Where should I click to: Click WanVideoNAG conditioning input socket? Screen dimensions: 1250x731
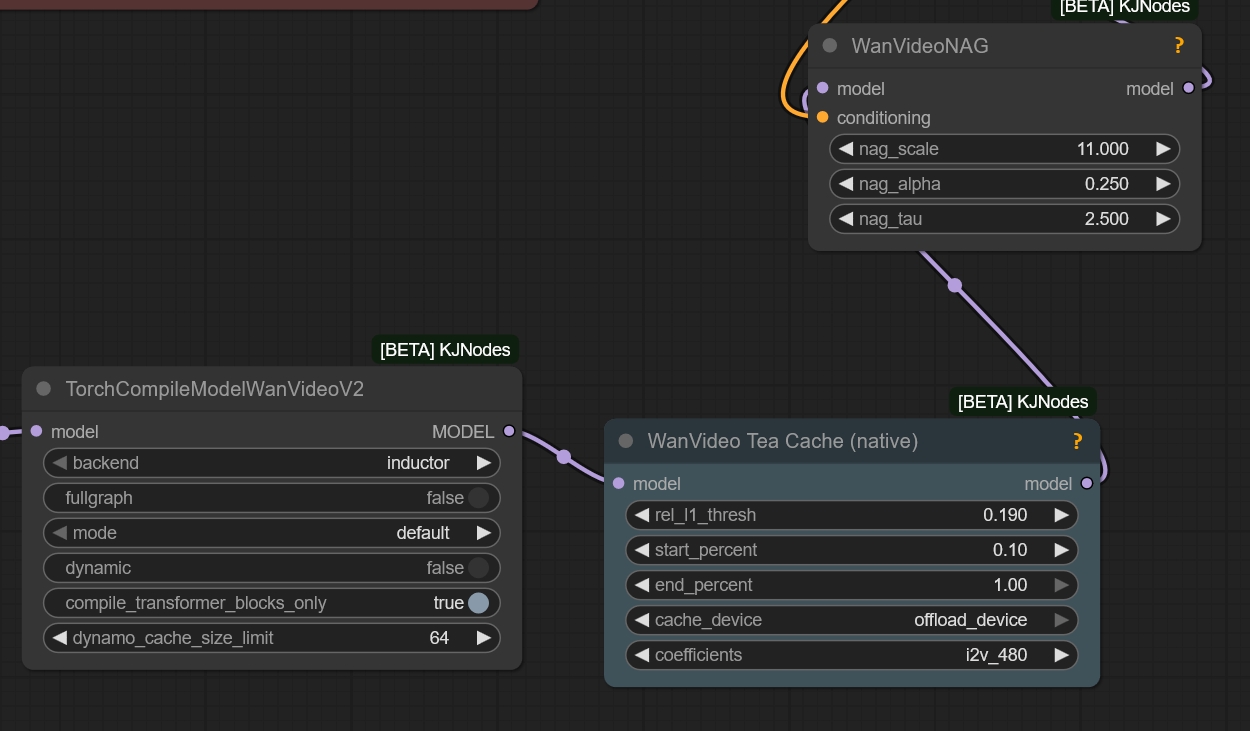pyautogui.click(x=823, y=117)
